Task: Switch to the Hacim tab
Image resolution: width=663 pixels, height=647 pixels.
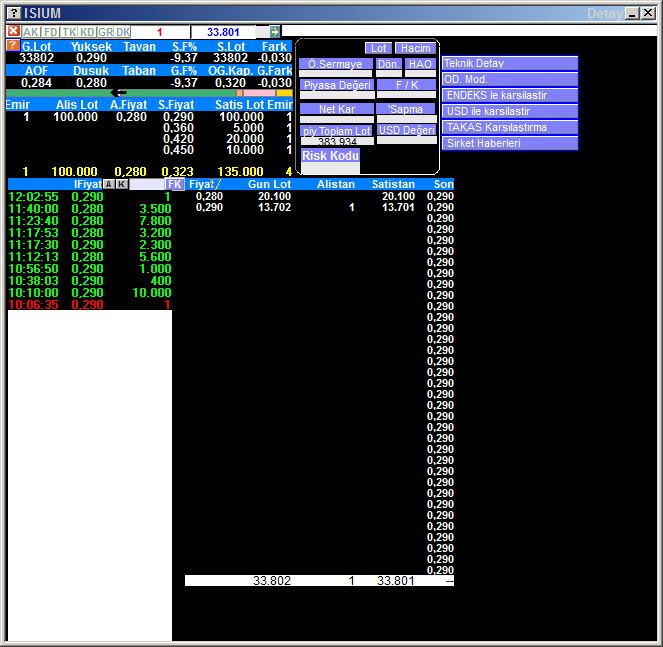Action: click(413, 48)
